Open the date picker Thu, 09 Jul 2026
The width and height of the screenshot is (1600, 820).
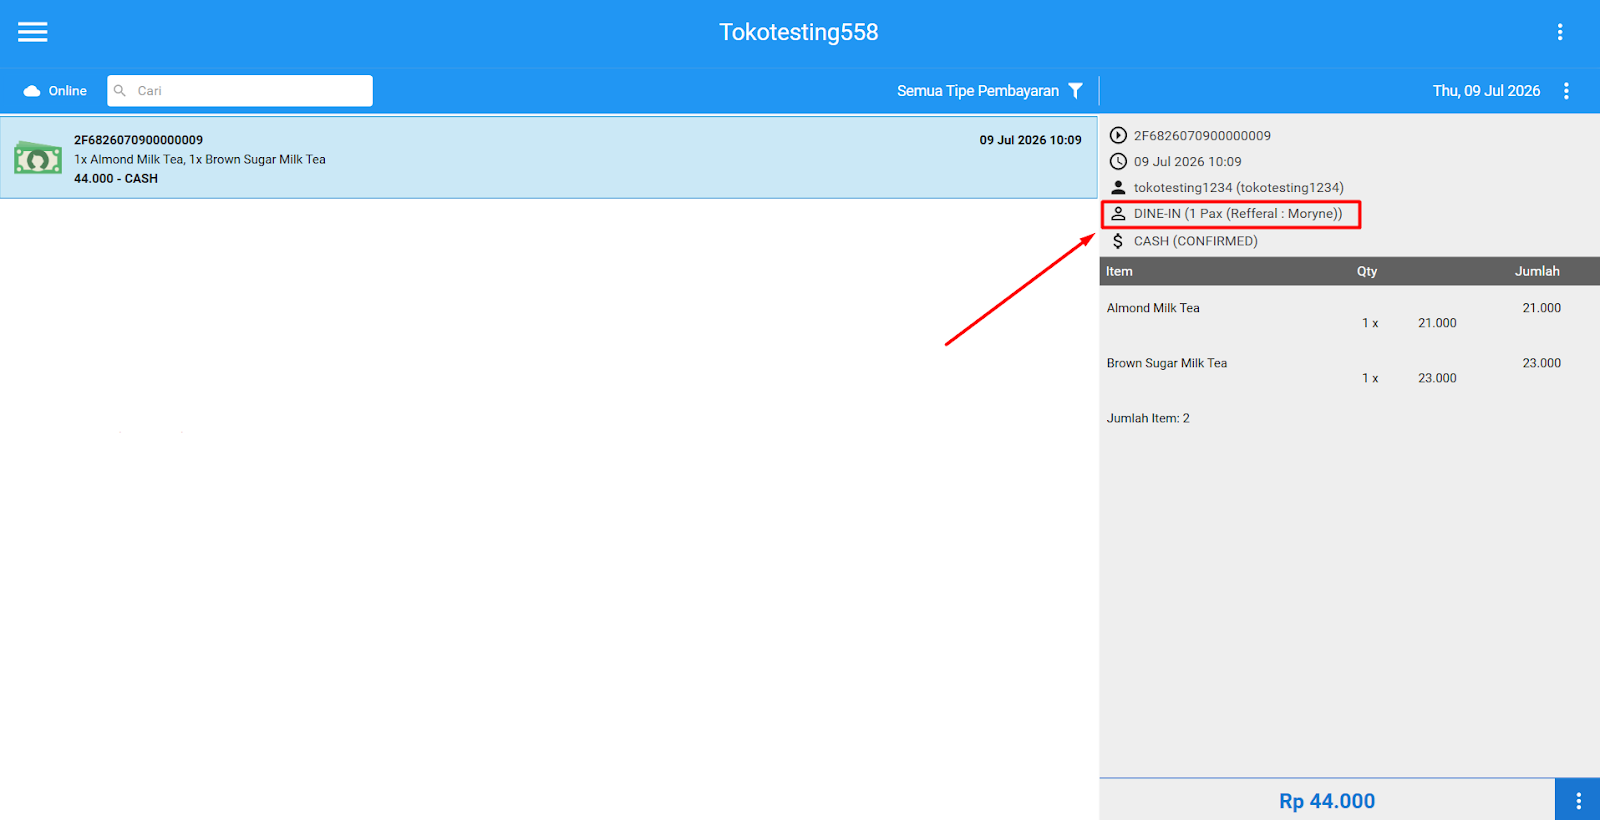(x=1486, y=91)
